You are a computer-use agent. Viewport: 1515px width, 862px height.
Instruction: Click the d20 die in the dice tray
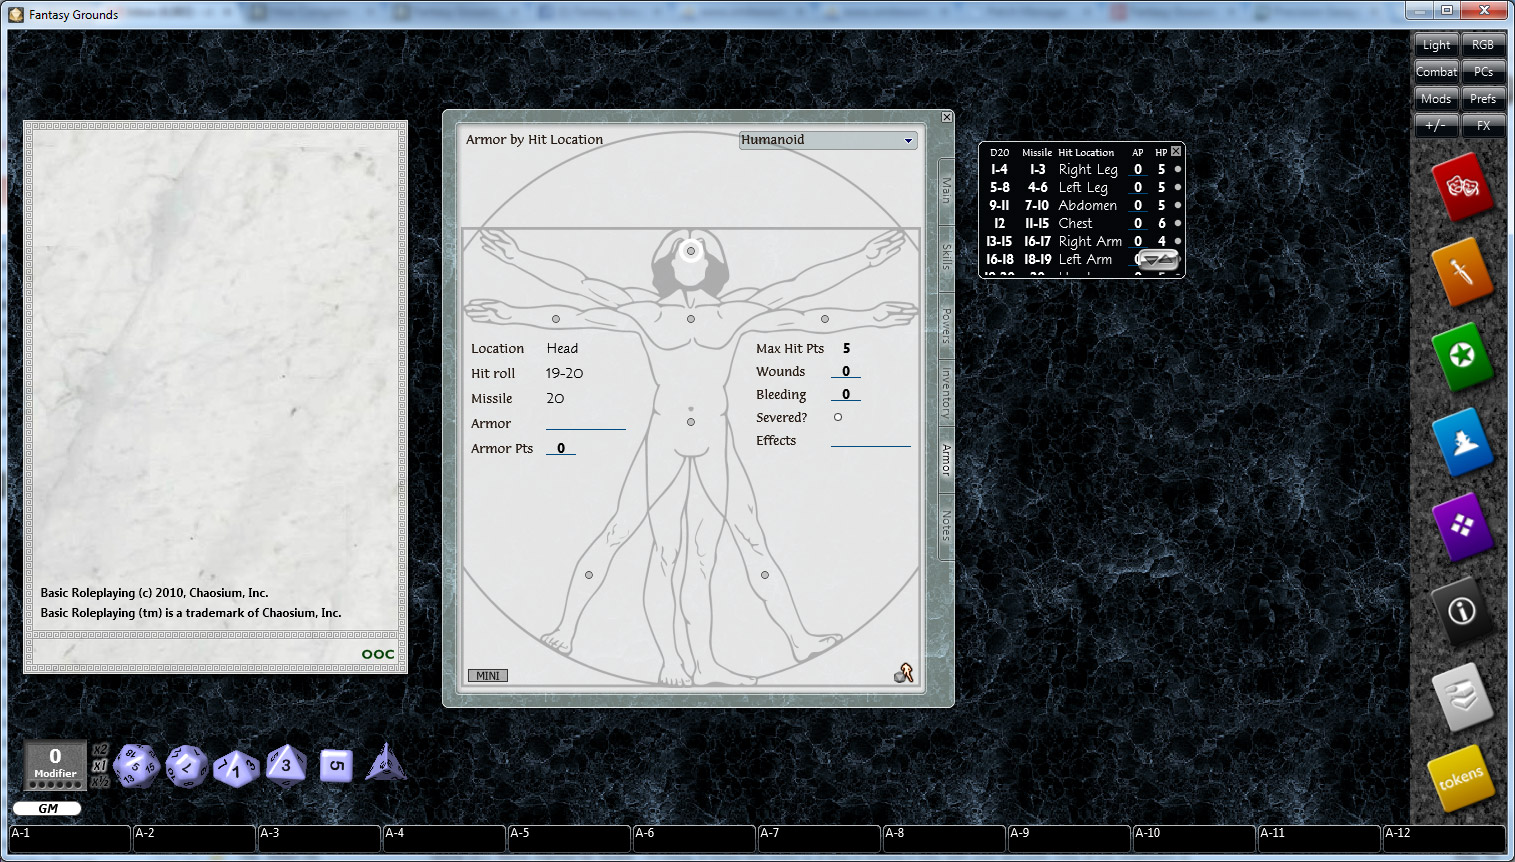tap(137, 766)
